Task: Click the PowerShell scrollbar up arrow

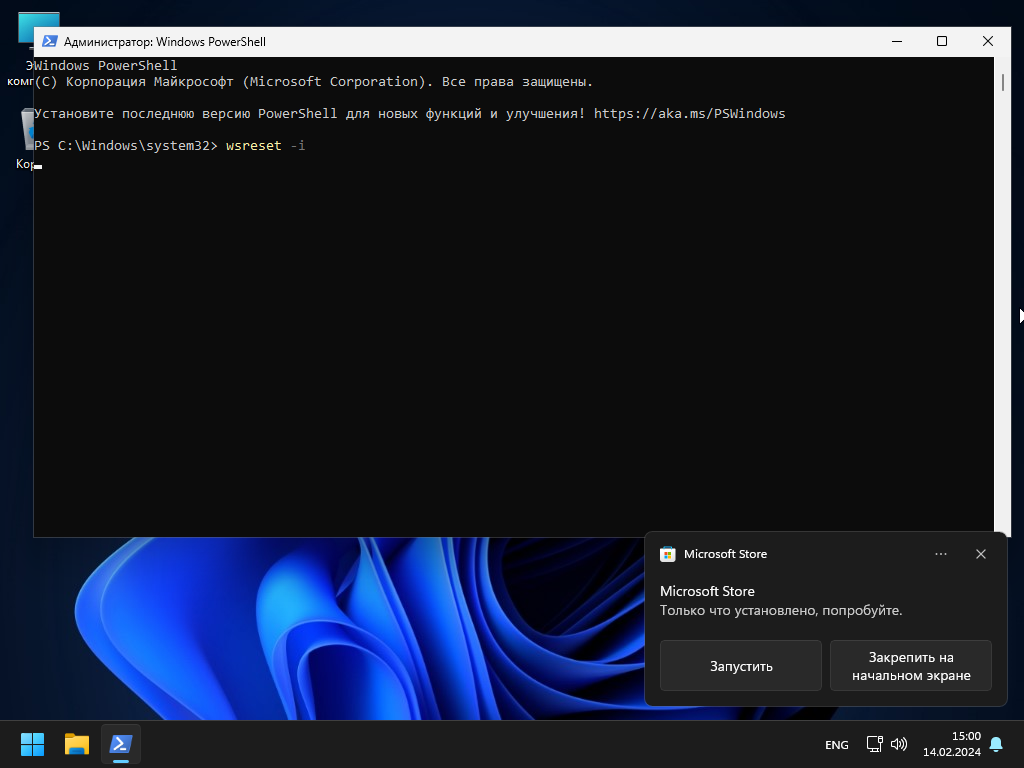Action: [1002, 64]
